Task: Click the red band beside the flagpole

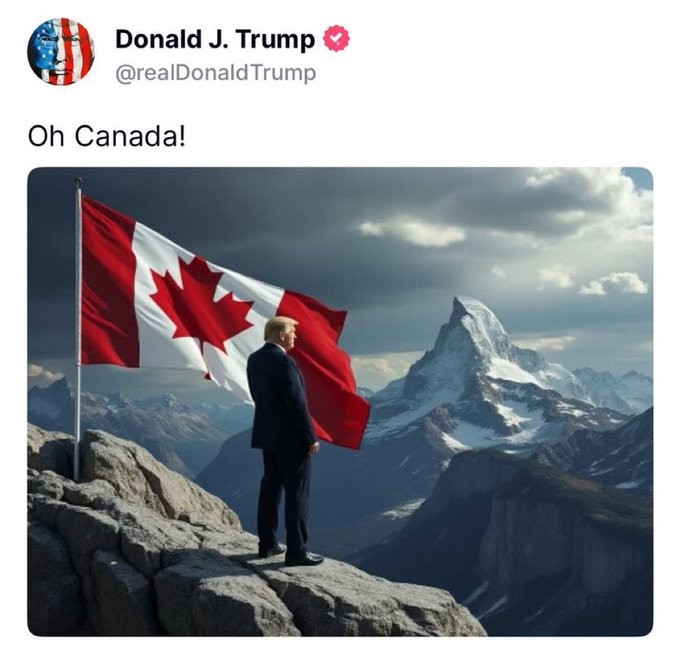Action: coord(108,282)
